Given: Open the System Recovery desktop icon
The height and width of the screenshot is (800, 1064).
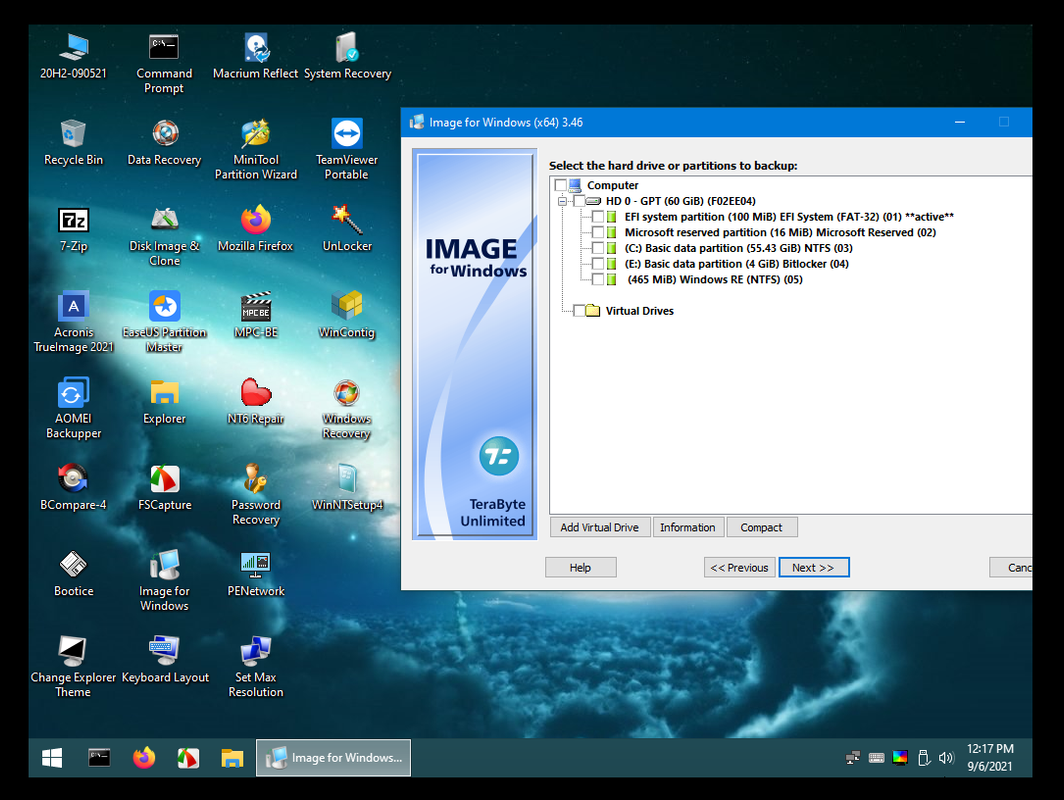Looking at the screenshot, I should point(347,56).
